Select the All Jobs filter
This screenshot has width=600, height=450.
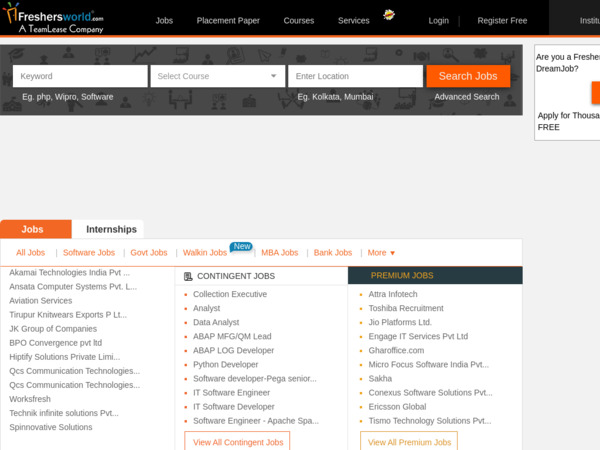[x=30, y=253]
